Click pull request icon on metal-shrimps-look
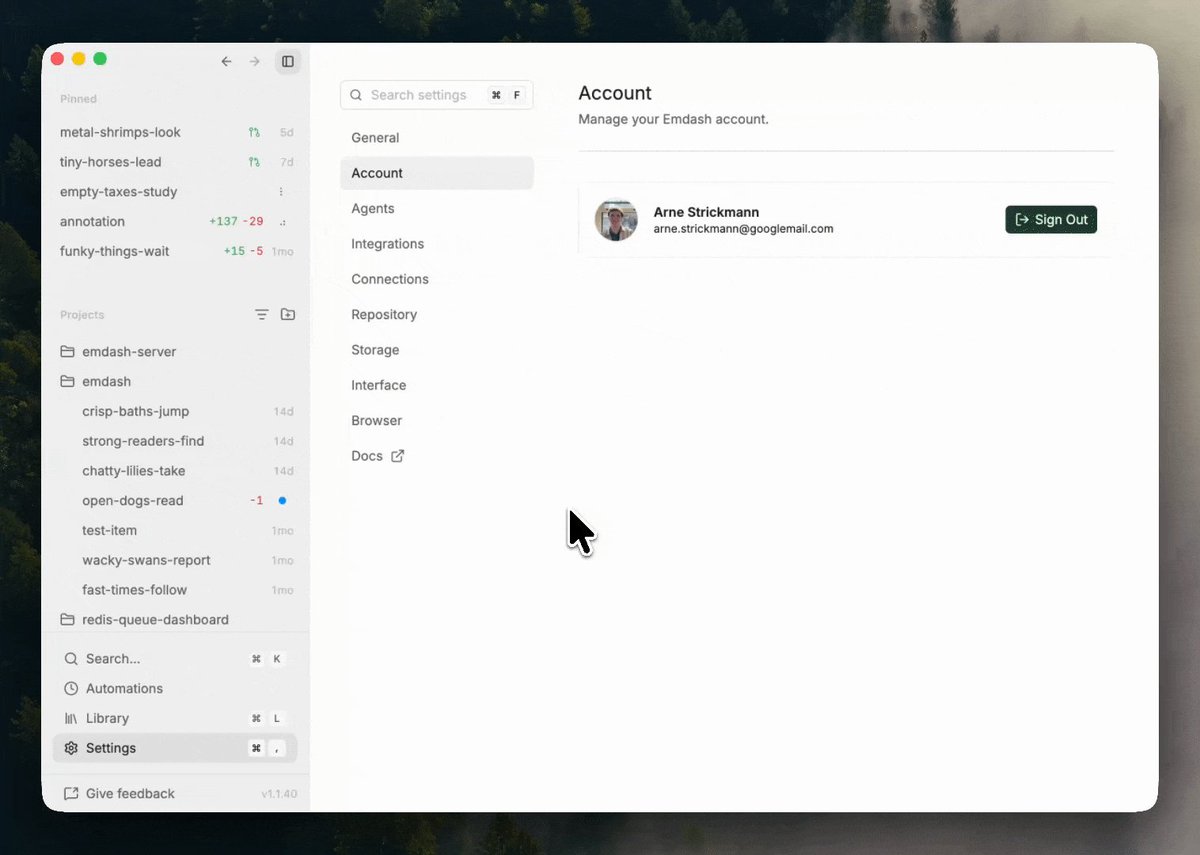Image resolution: width=1200 pixels, height=855 pixels. (x=254, y=132)
